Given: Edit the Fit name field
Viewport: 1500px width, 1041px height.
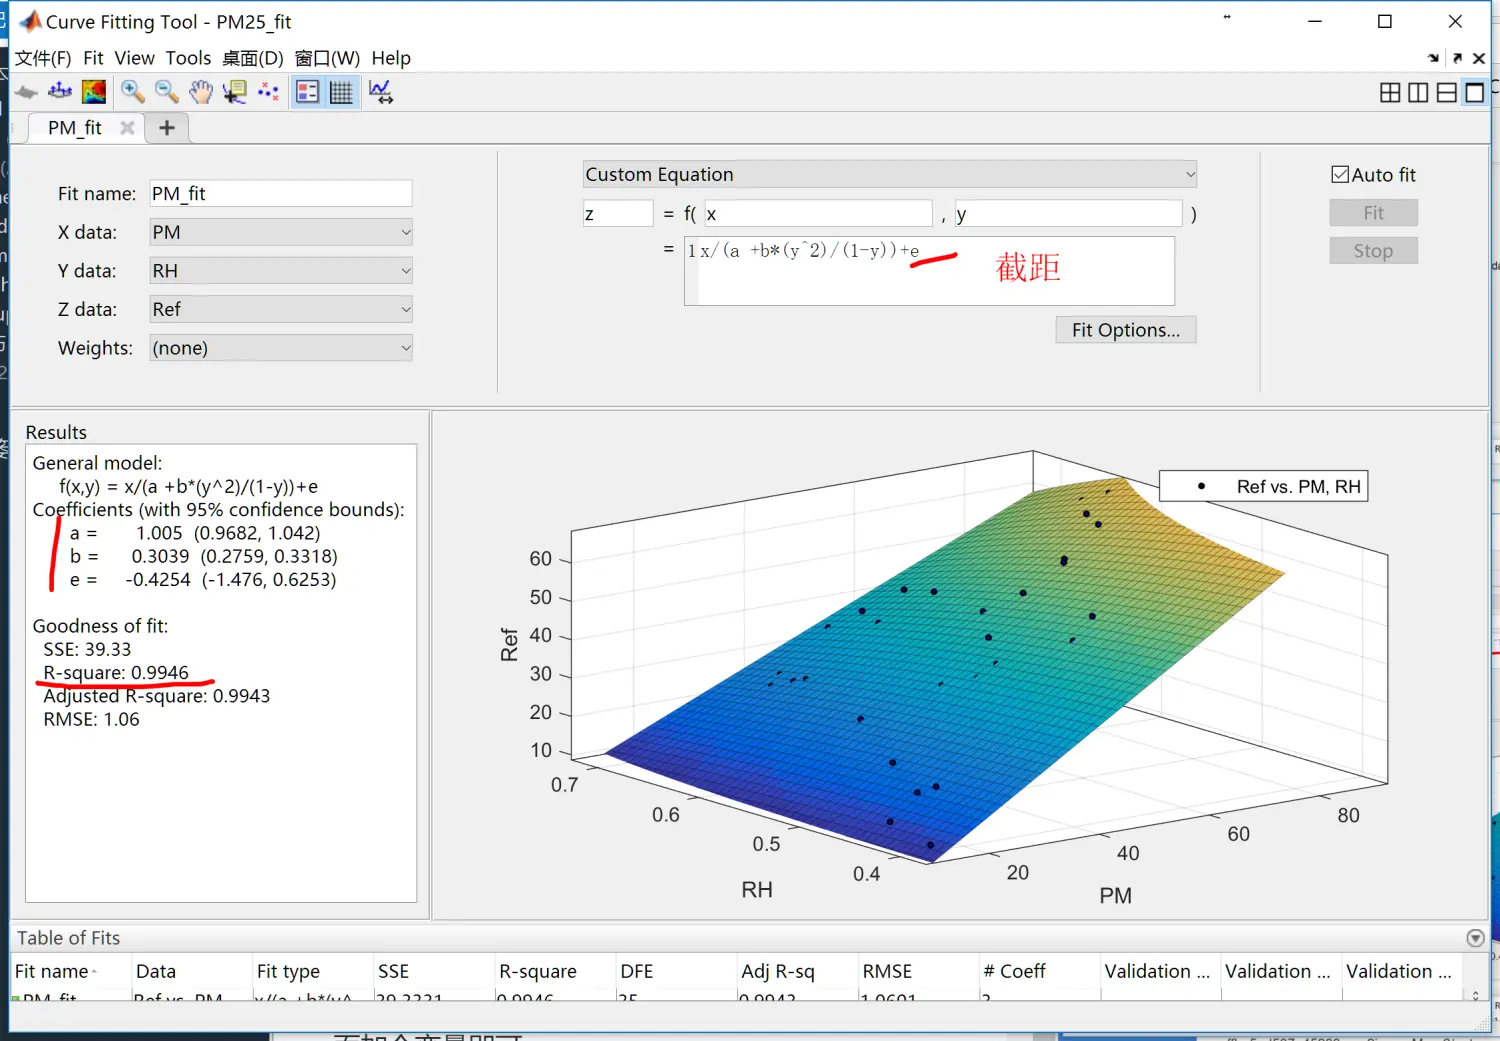Looking at the screenshot, I should click(x=281, y=194).
